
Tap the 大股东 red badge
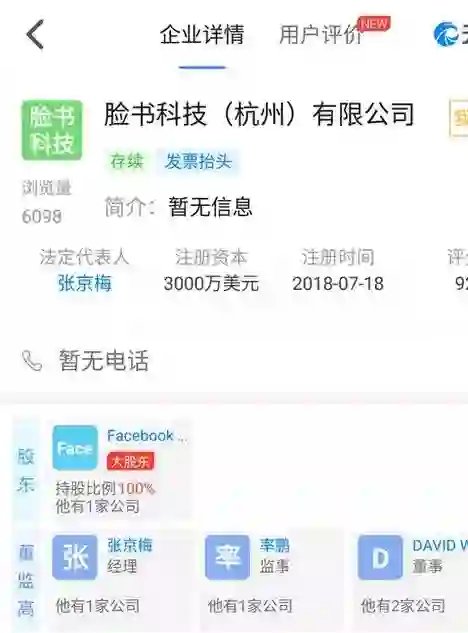(130, 461)
